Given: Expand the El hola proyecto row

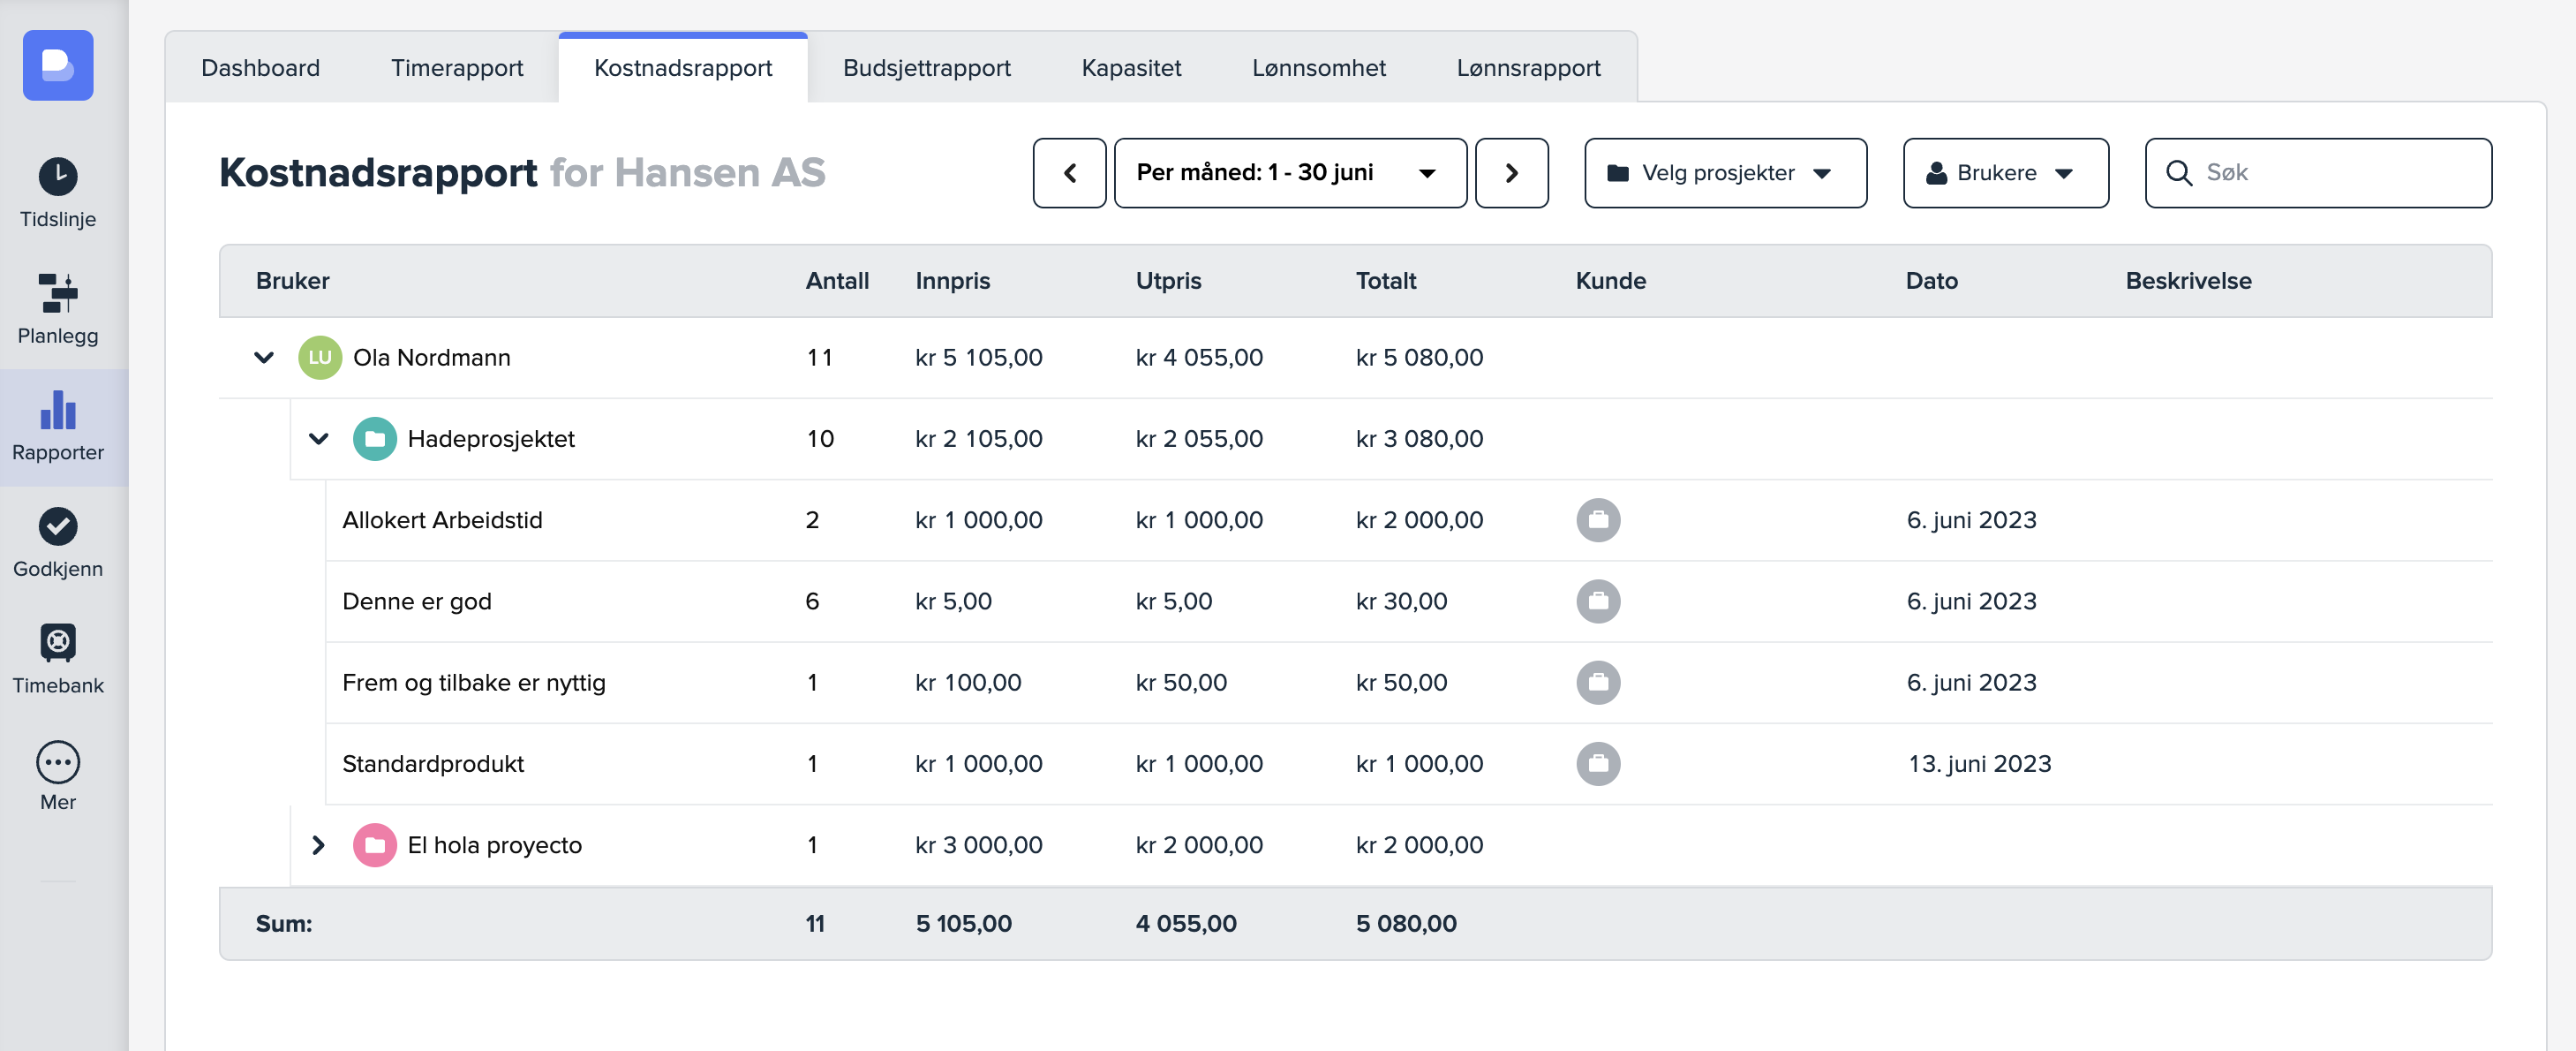Looking at the screenshot, I should (319, 845).
